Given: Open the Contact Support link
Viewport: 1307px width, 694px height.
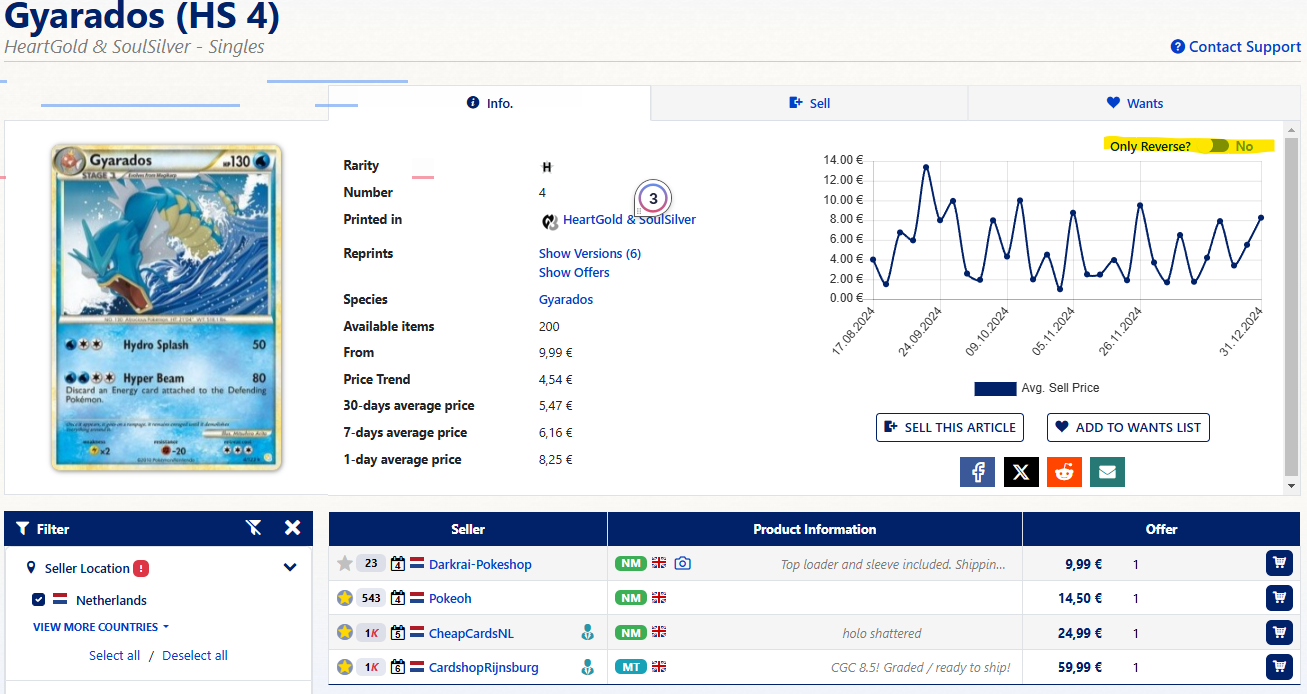Looking at the screenshot, I should (1236, 47).
